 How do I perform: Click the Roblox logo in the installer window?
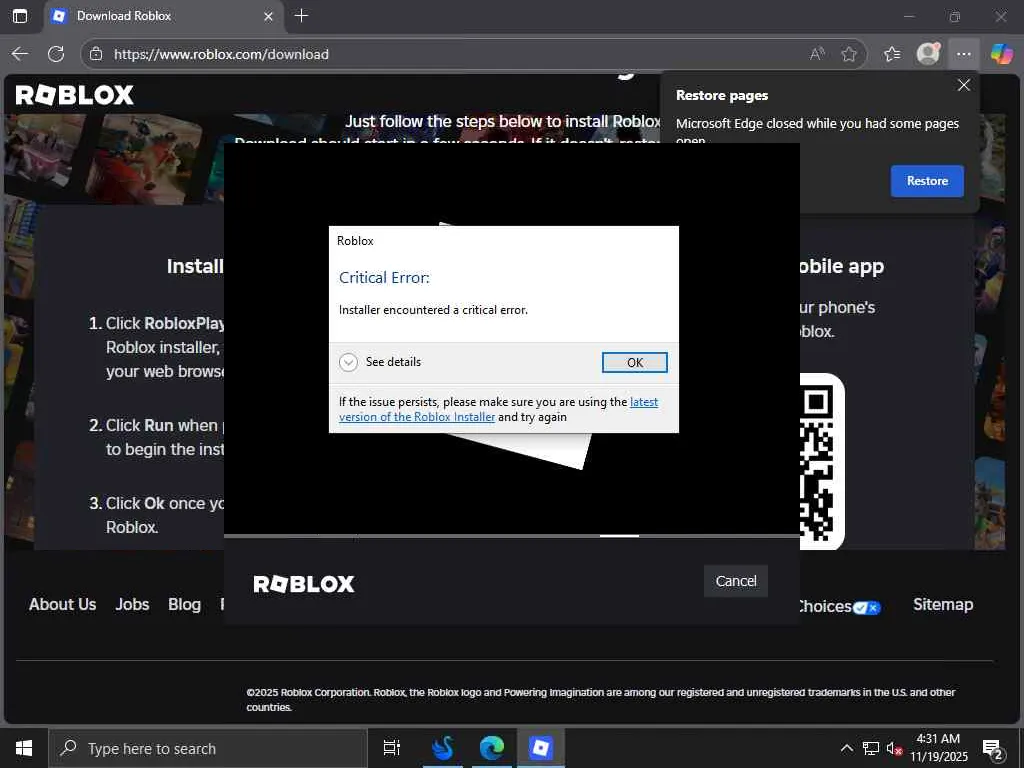pos(304,584)
